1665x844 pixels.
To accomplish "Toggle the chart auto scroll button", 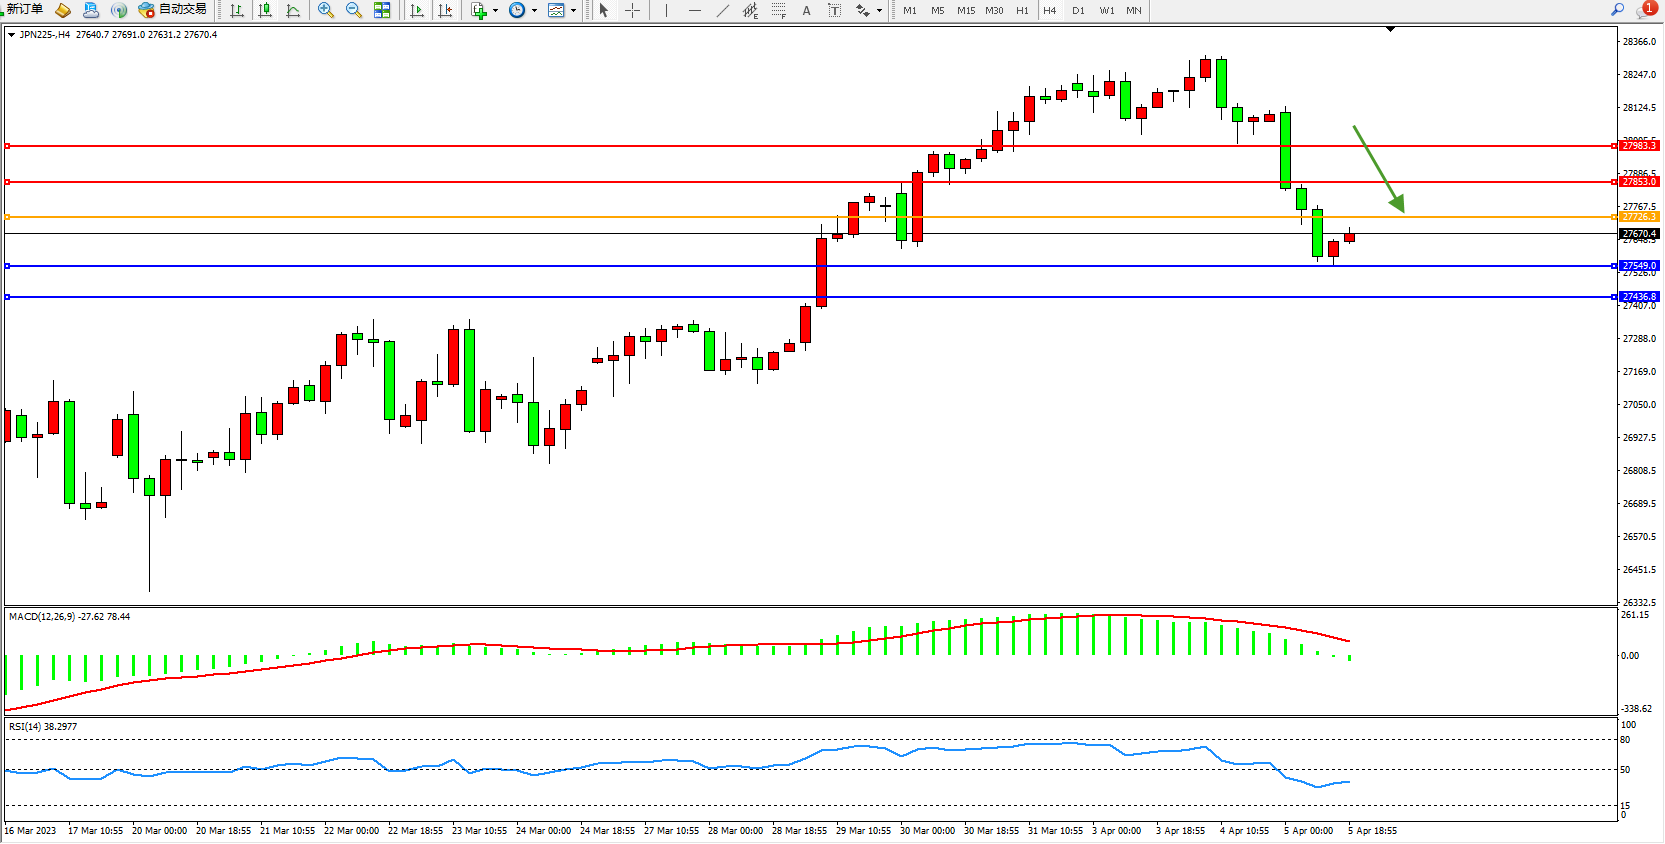I will point(417,10).
